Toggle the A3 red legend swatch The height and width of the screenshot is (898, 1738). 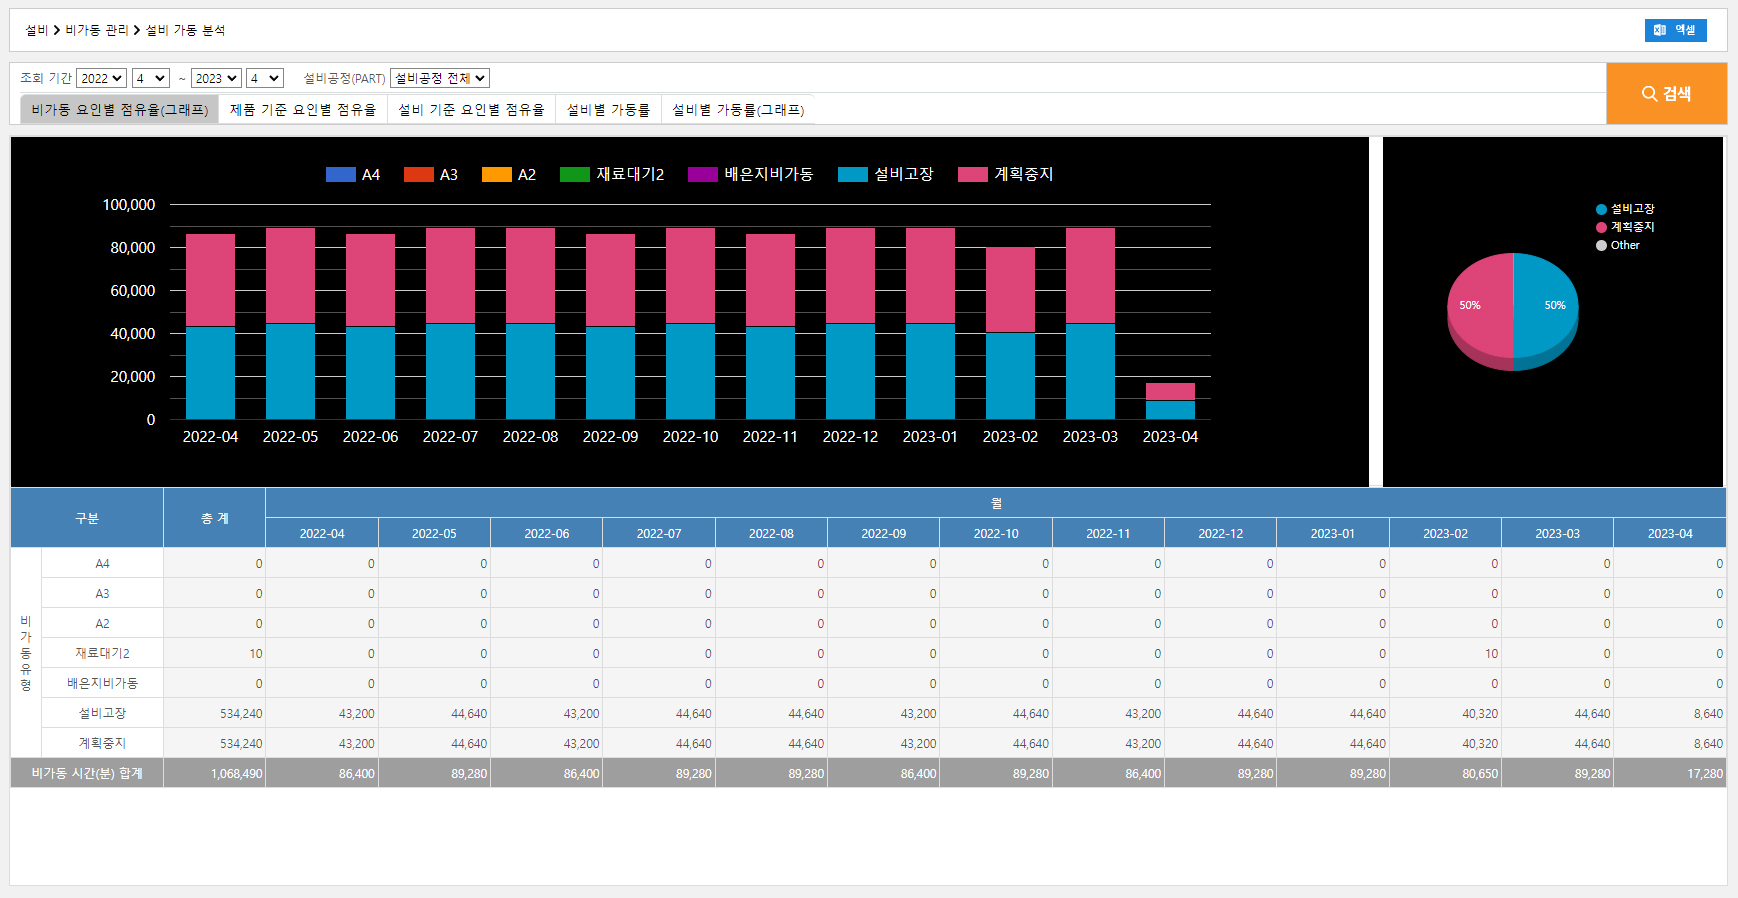coord(418,174)
